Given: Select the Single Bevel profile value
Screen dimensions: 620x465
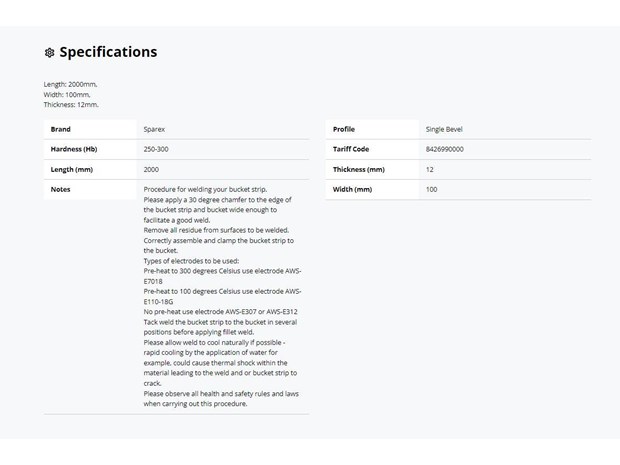Looking at the screenshot, I should 444,129.
